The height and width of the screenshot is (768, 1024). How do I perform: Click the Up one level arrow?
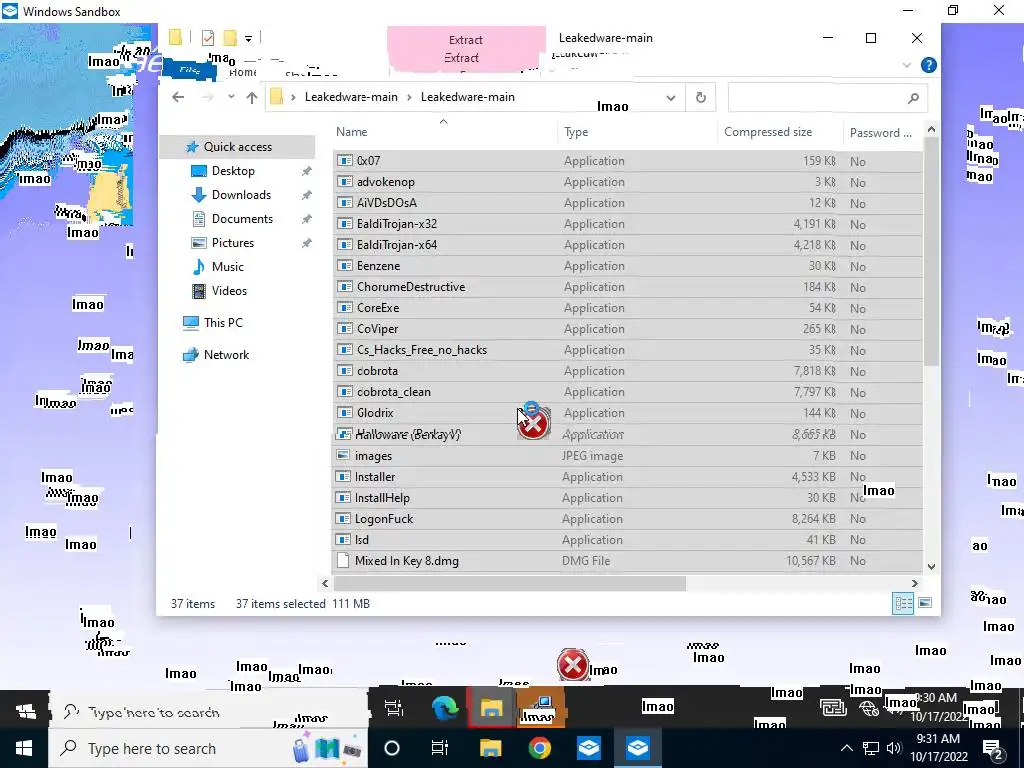pyautogui.click(x=252, y=97)
